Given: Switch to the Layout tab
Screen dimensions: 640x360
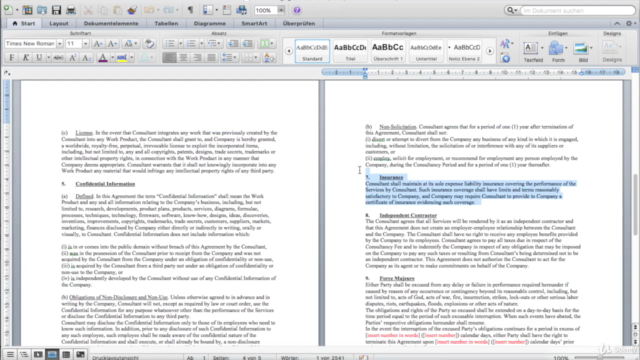Looking at the screenshot, I should tap(59, 24).
